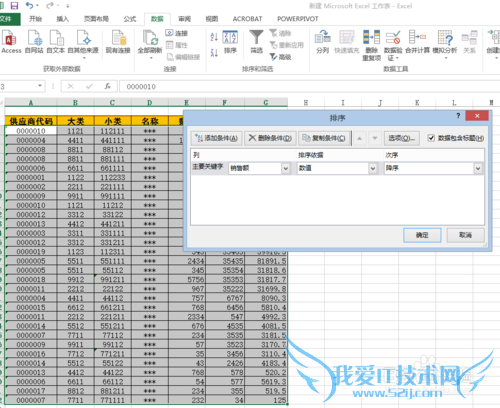
Task: Open the Order dropdown (降序)
Action: point(478,168)
